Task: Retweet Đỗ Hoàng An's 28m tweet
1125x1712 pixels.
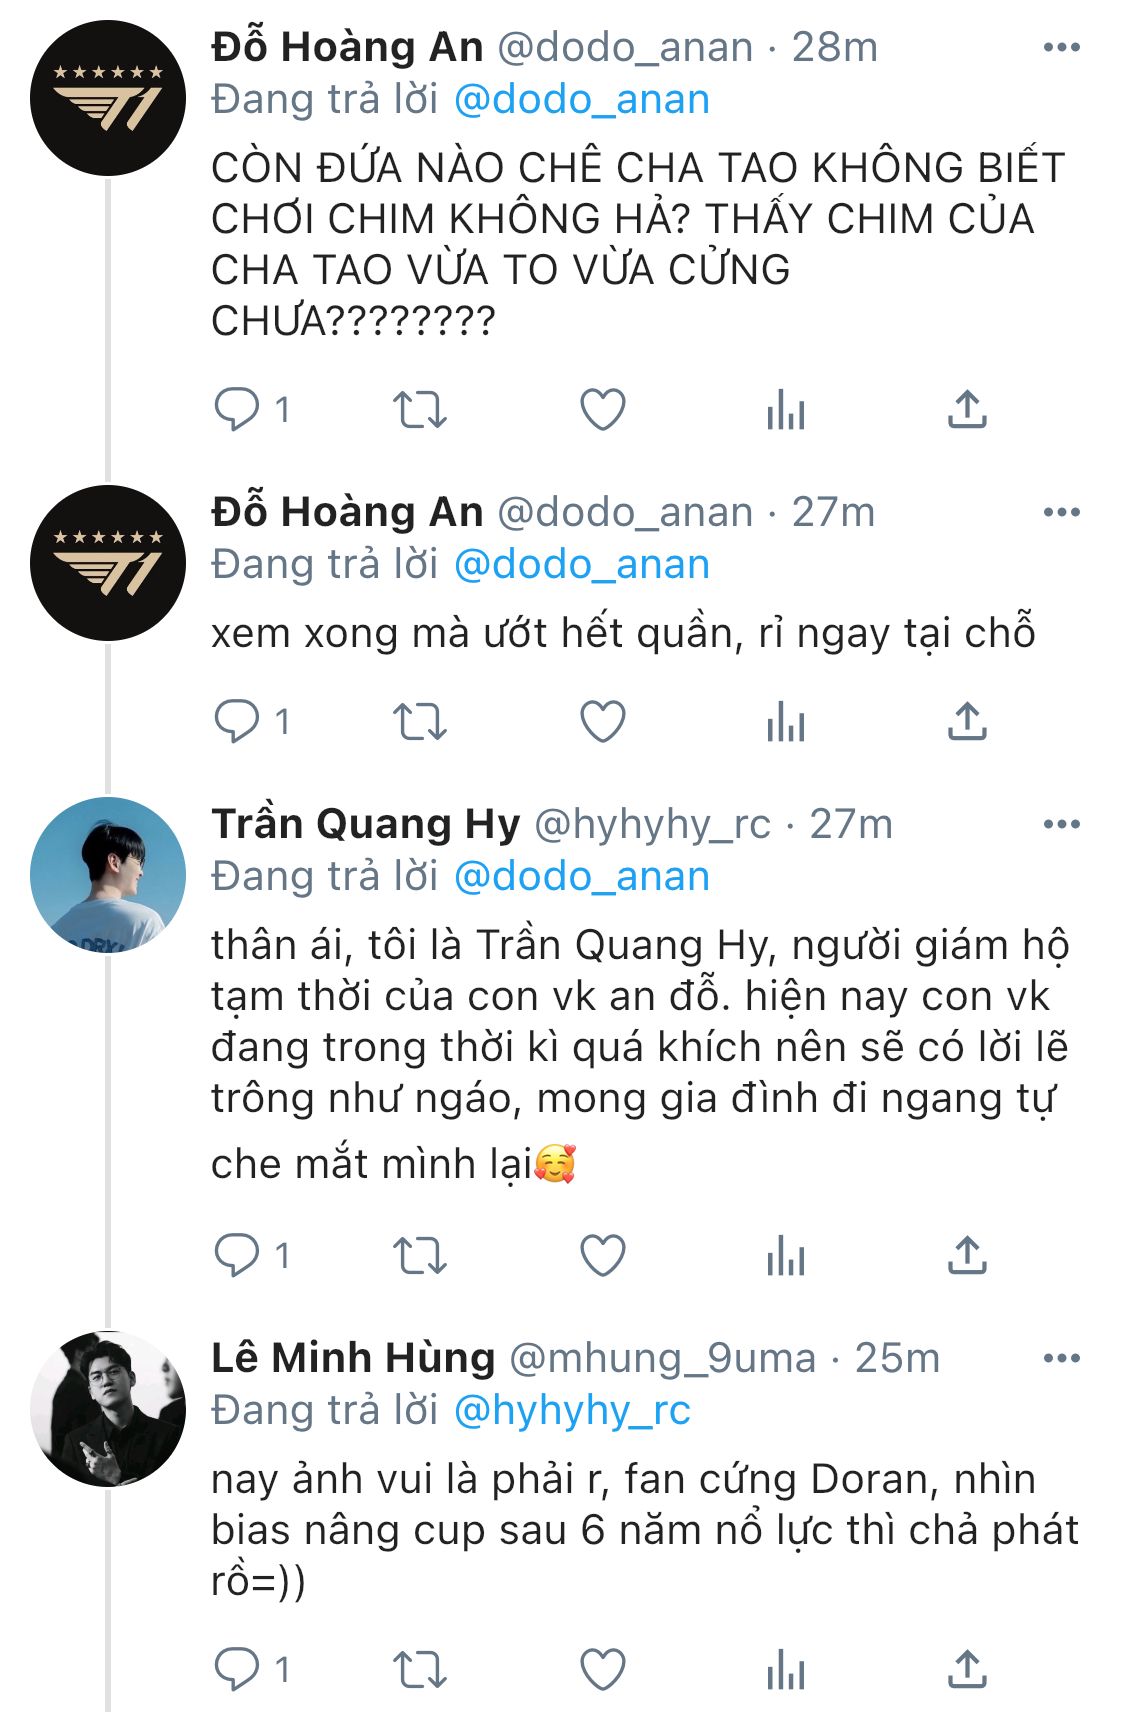Action: 419,410
